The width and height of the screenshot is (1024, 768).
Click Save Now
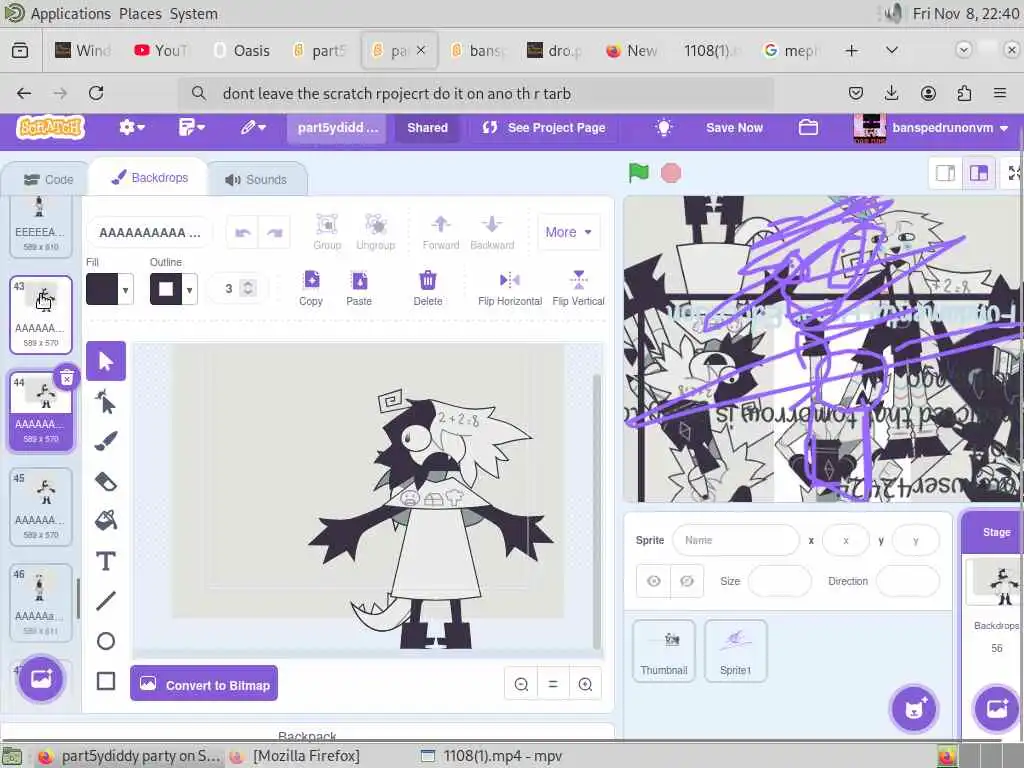[x=734, y=127]
